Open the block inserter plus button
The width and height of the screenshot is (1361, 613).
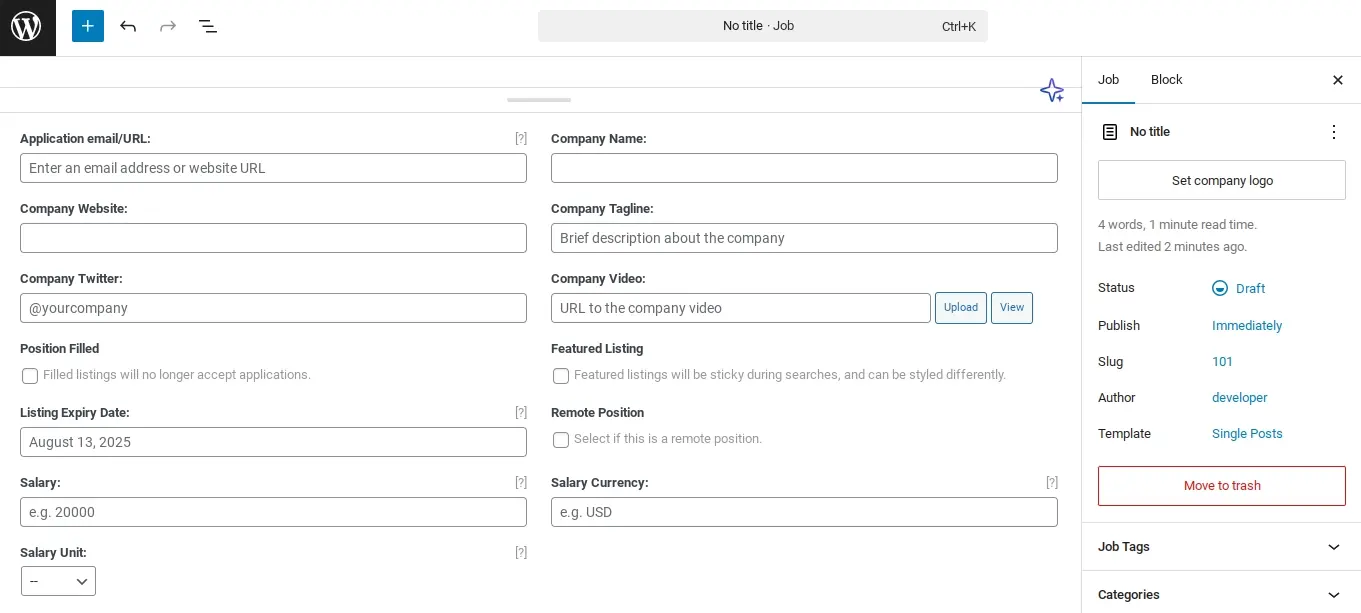pyautogui.click(x=88, y=26)
